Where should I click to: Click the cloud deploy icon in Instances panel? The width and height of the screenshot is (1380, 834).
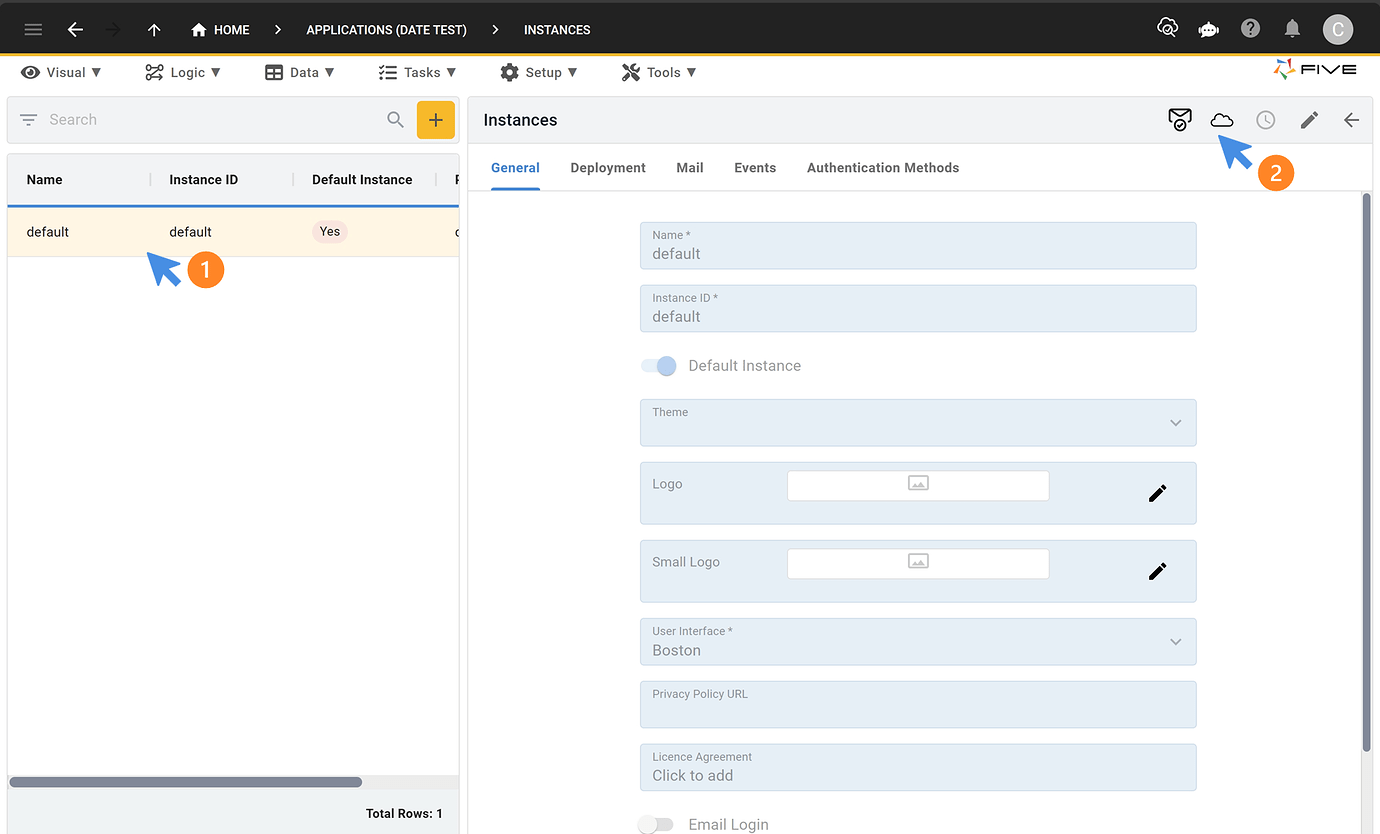click(1222, 119)
